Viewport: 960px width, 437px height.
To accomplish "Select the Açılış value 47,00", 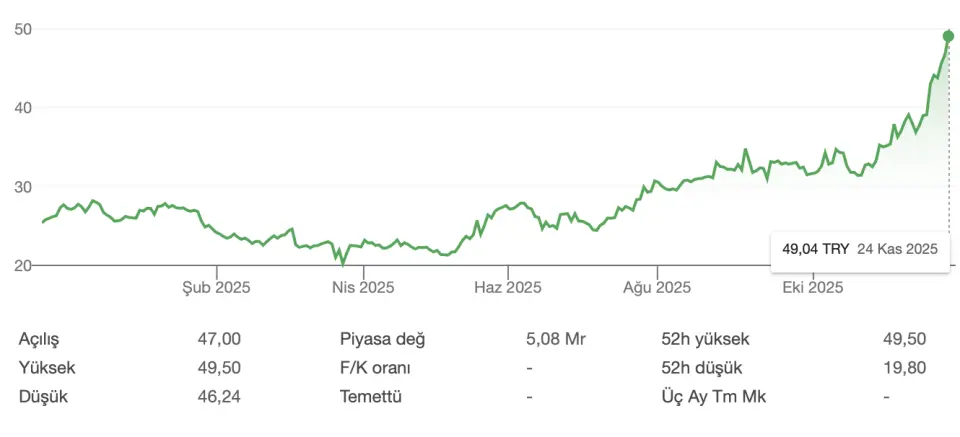I will 219,339.
